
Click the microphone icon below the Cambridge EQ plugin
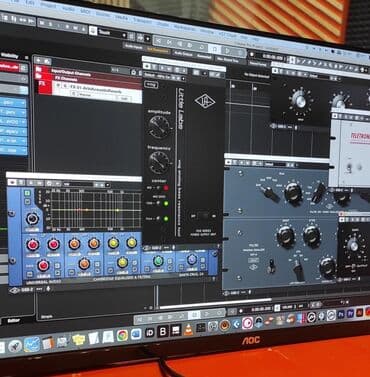pos(48,289)
